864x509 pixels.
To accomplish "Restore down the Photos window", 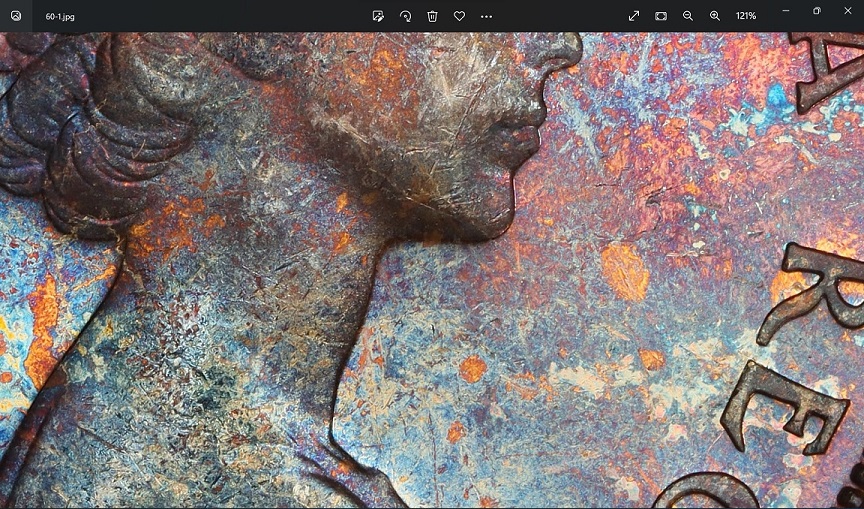I will [x=817, y=10].
